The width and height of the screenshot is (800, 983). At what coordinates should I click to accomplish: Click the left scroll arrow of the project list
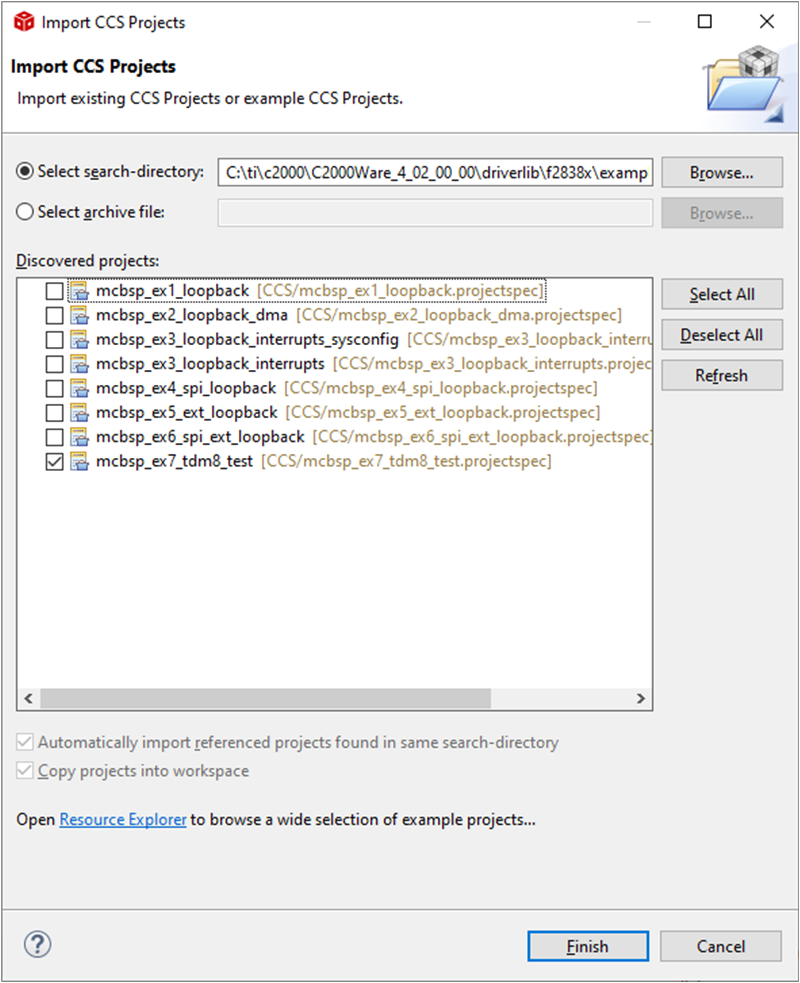point(28,698)
